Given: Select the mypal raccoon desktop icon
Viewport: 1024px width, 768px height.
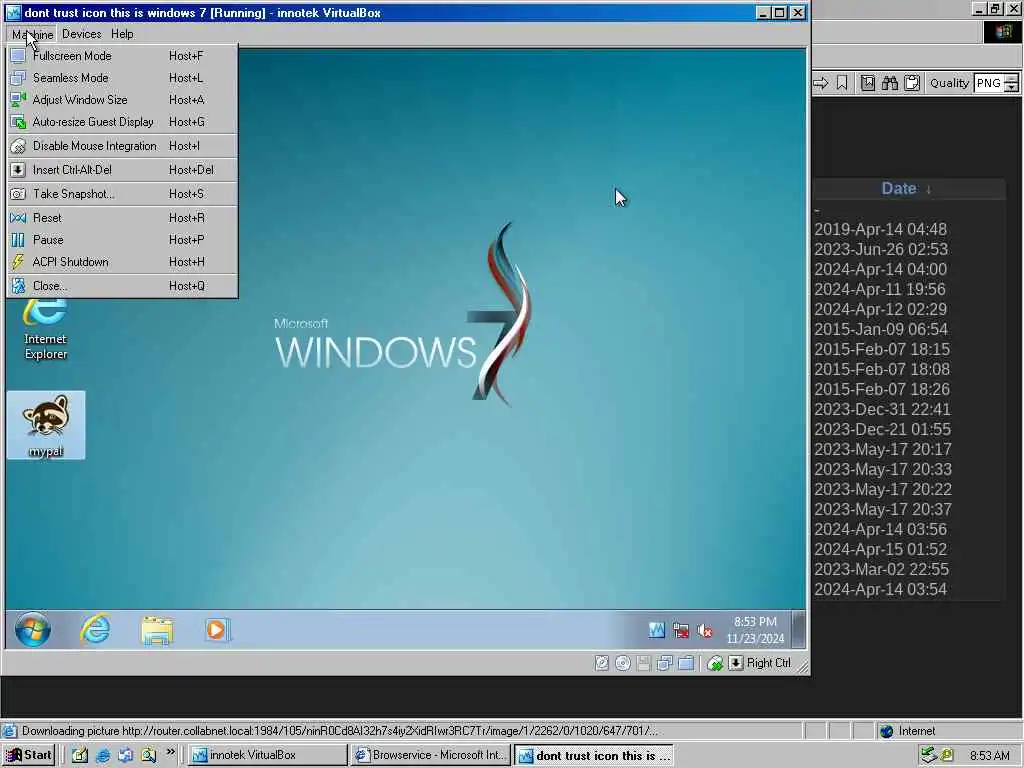Looking at the screenshot, I should (x=46, y=425).
